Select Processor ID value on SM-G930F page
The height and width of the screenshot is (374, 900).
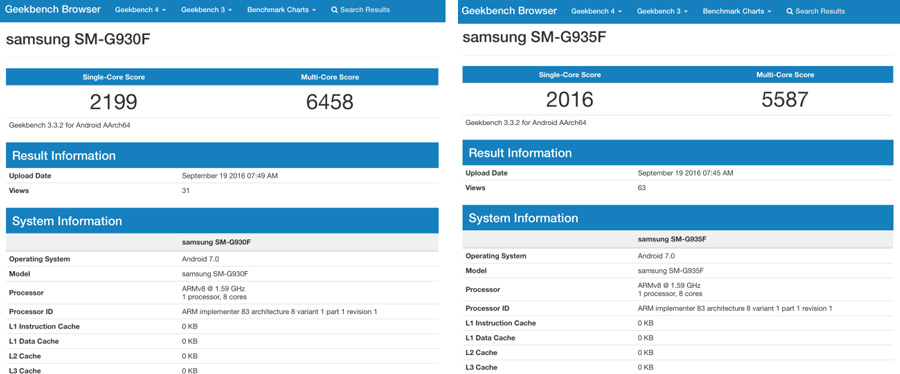tap(280, 311)
